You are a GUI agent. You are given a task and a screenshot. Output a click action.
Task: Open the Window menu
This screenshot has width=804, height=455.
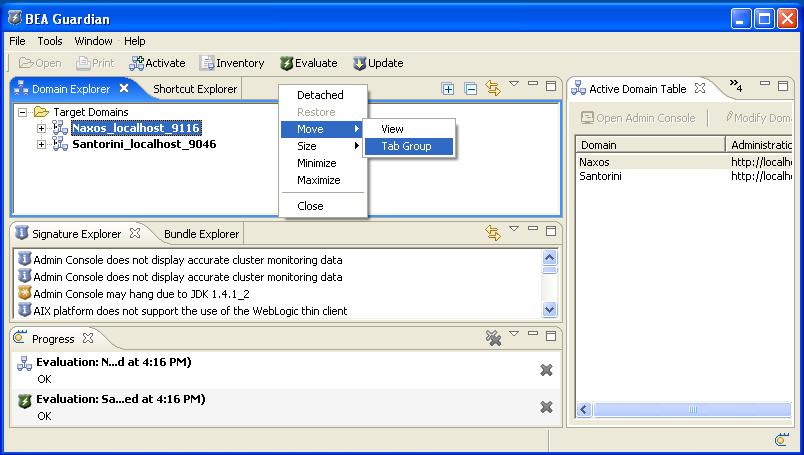point(93,41)
